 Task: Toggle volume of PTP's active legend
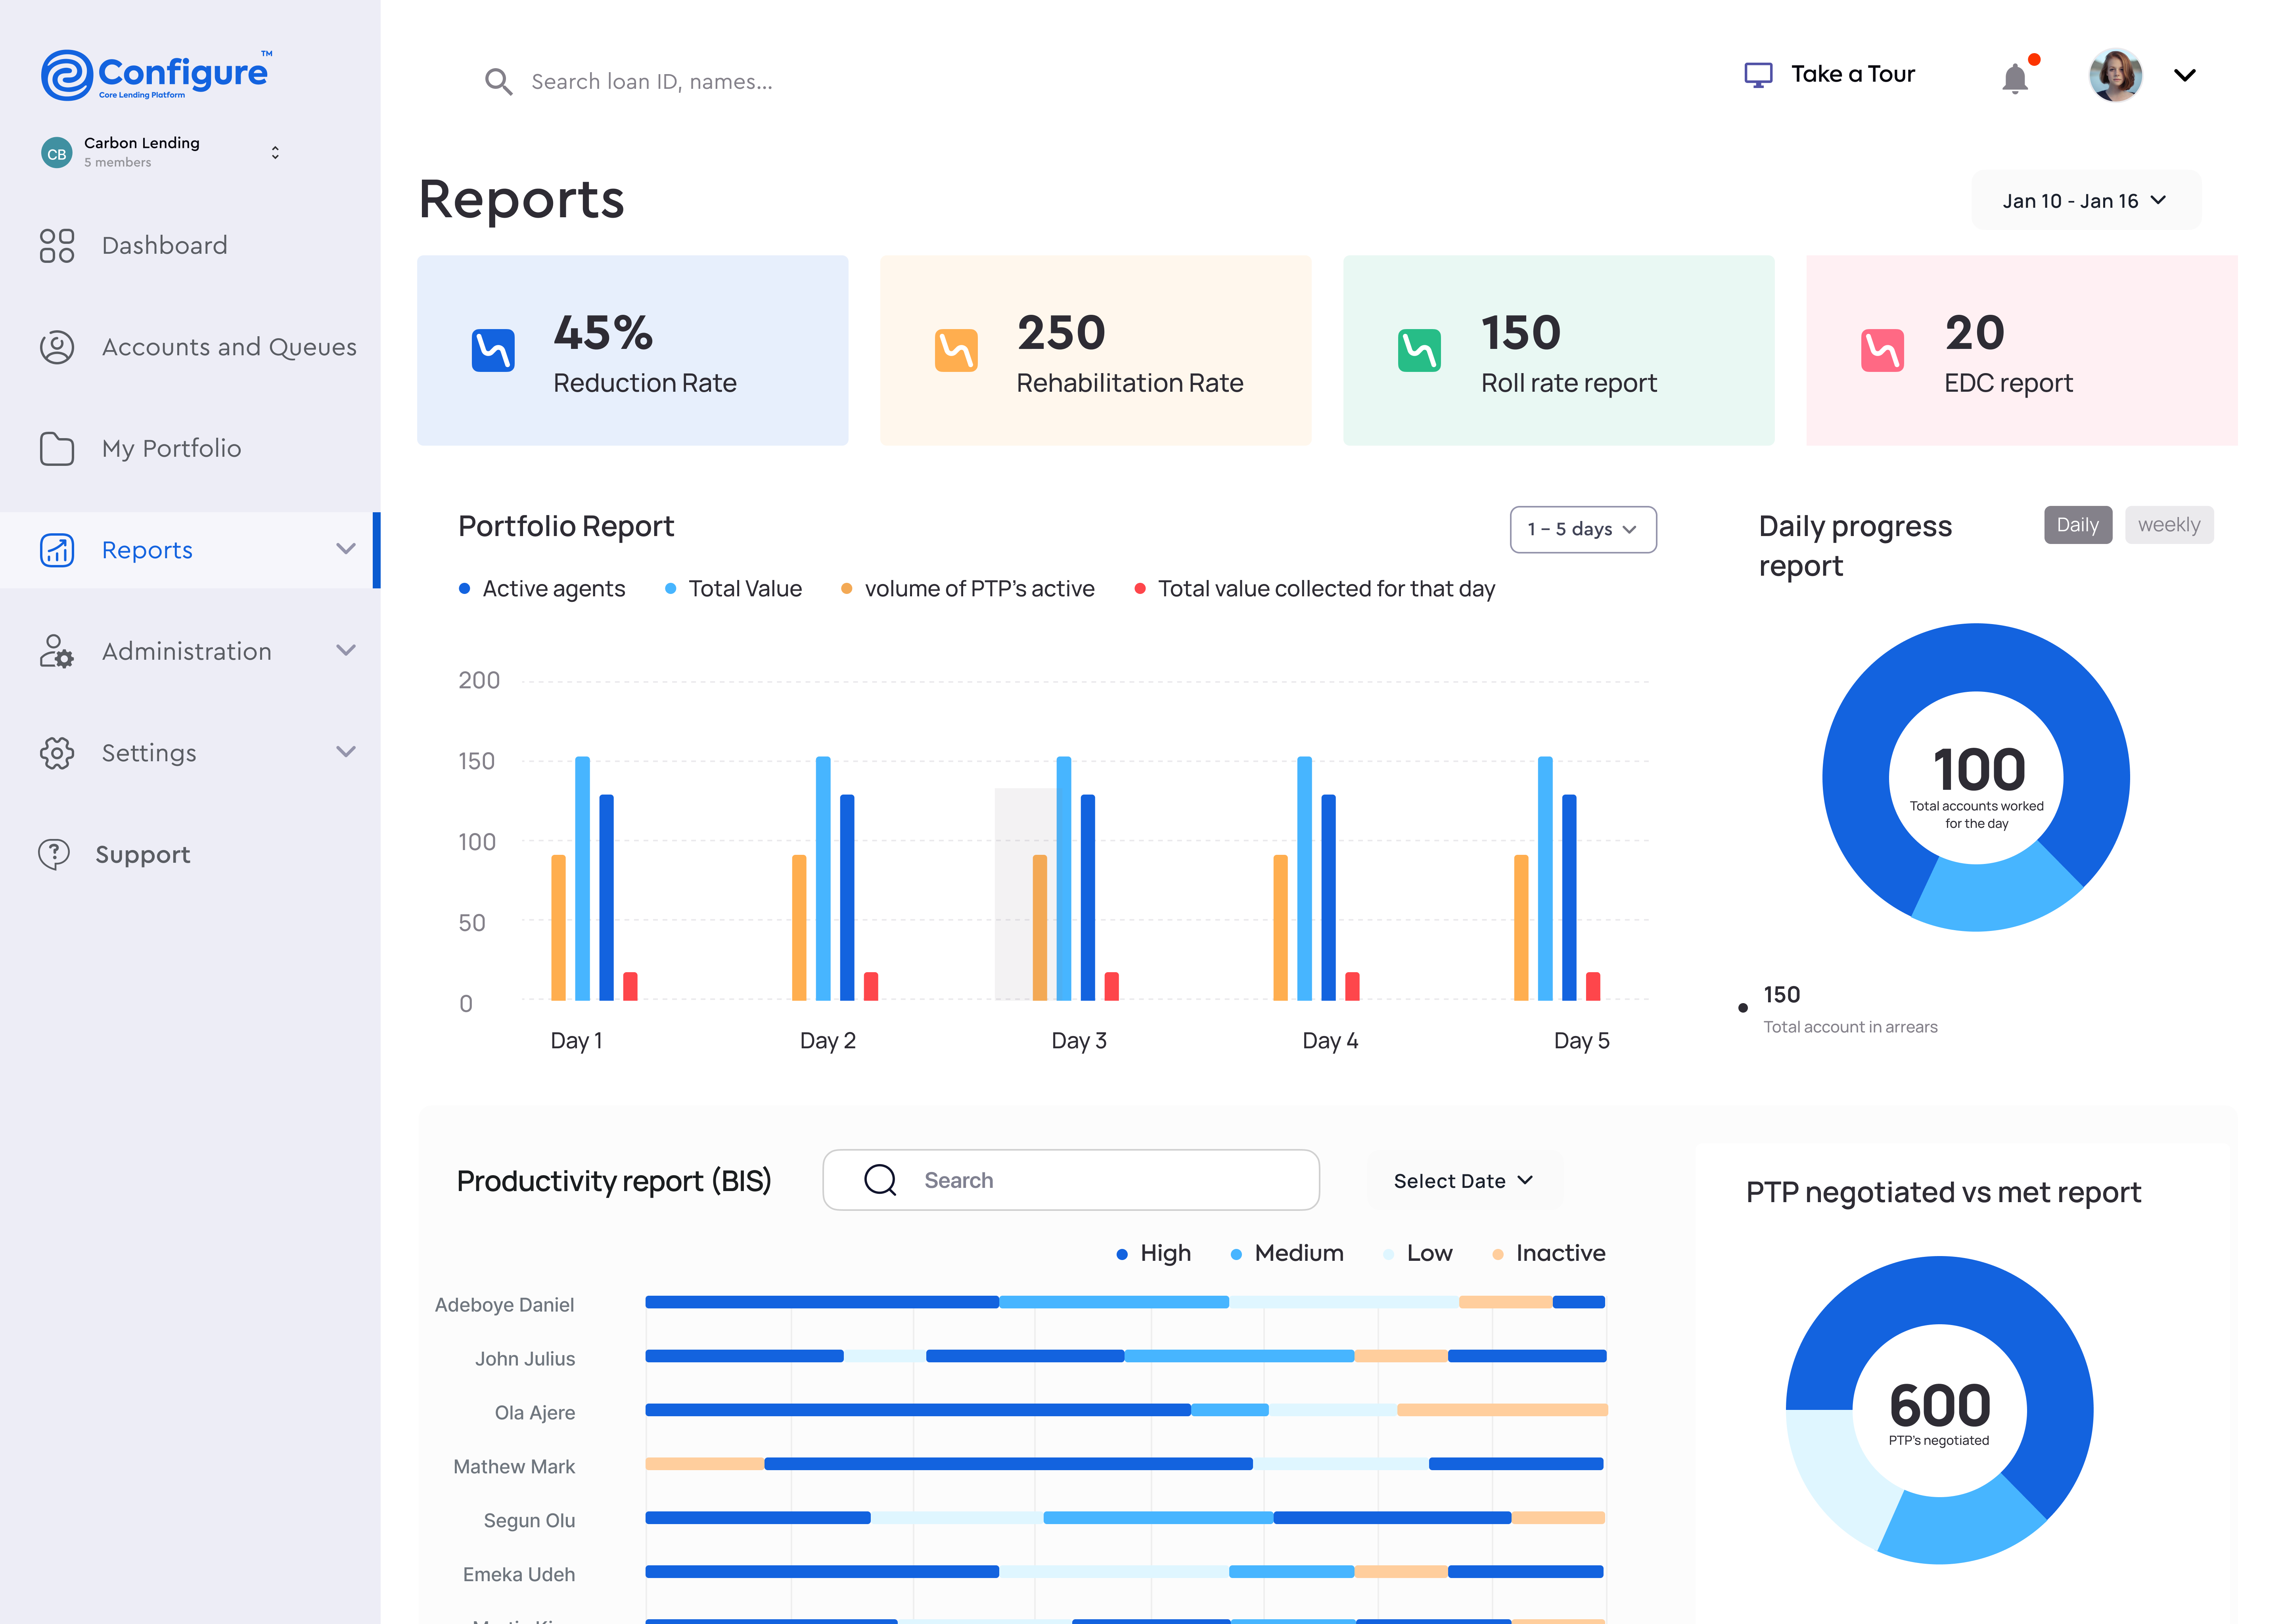point(968,589)
